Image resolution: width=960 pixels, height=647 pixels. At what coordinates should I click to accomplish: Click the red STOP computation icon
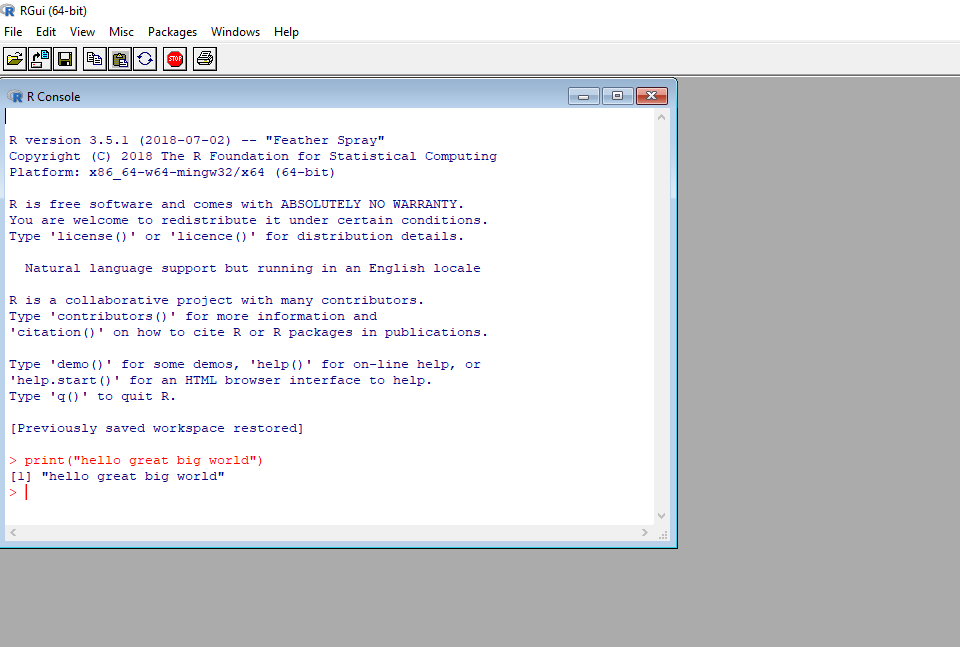175,59
